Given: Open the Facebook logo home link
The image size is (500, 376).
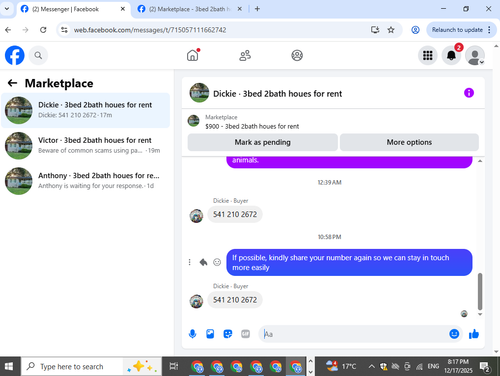Looking at the screenshot, I should [15, 55].
